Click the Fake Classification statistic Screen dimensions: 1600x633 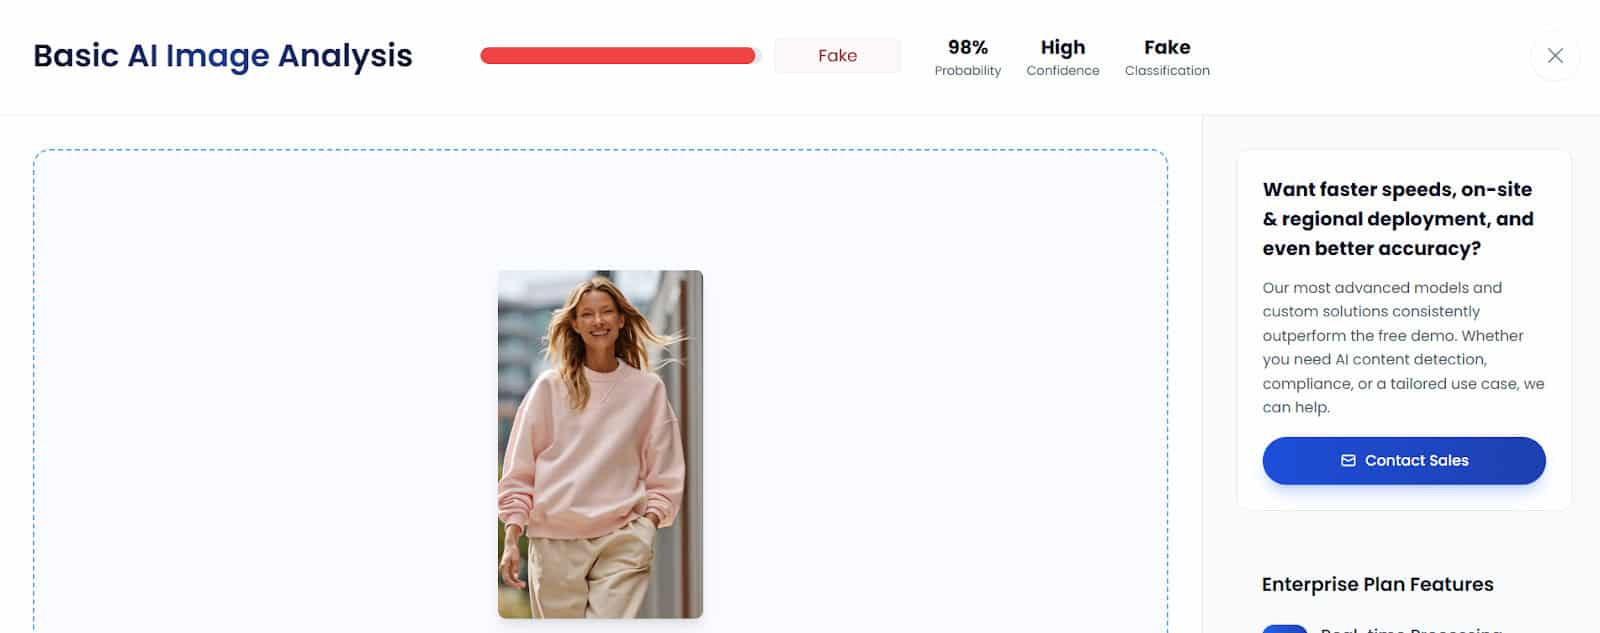tap(1167, 57)
